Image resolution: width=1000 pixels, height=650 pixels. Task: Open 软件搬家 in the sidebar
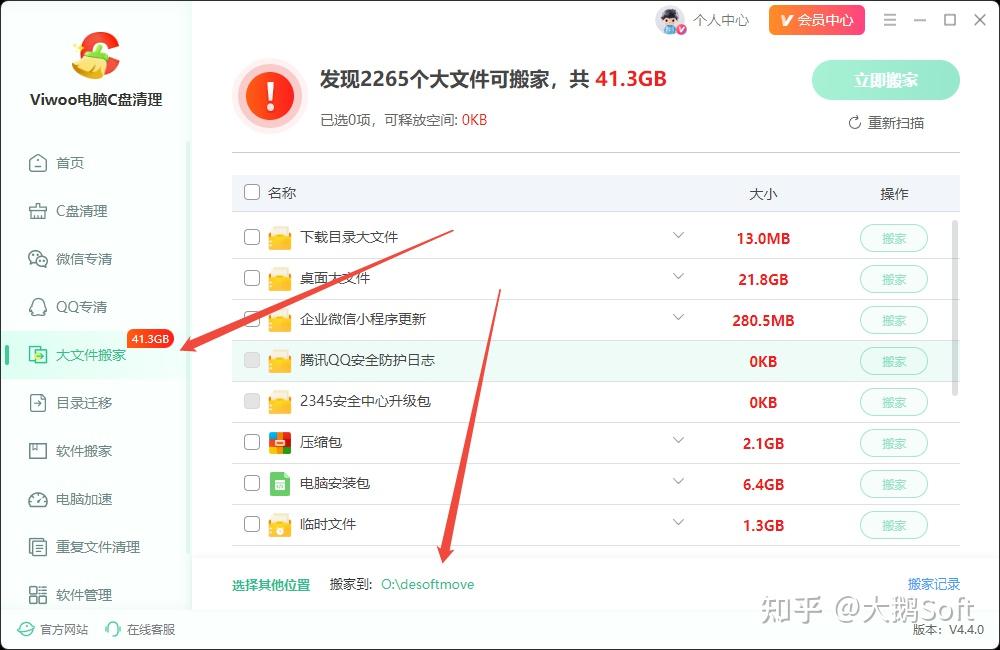[x=84, y=451]
